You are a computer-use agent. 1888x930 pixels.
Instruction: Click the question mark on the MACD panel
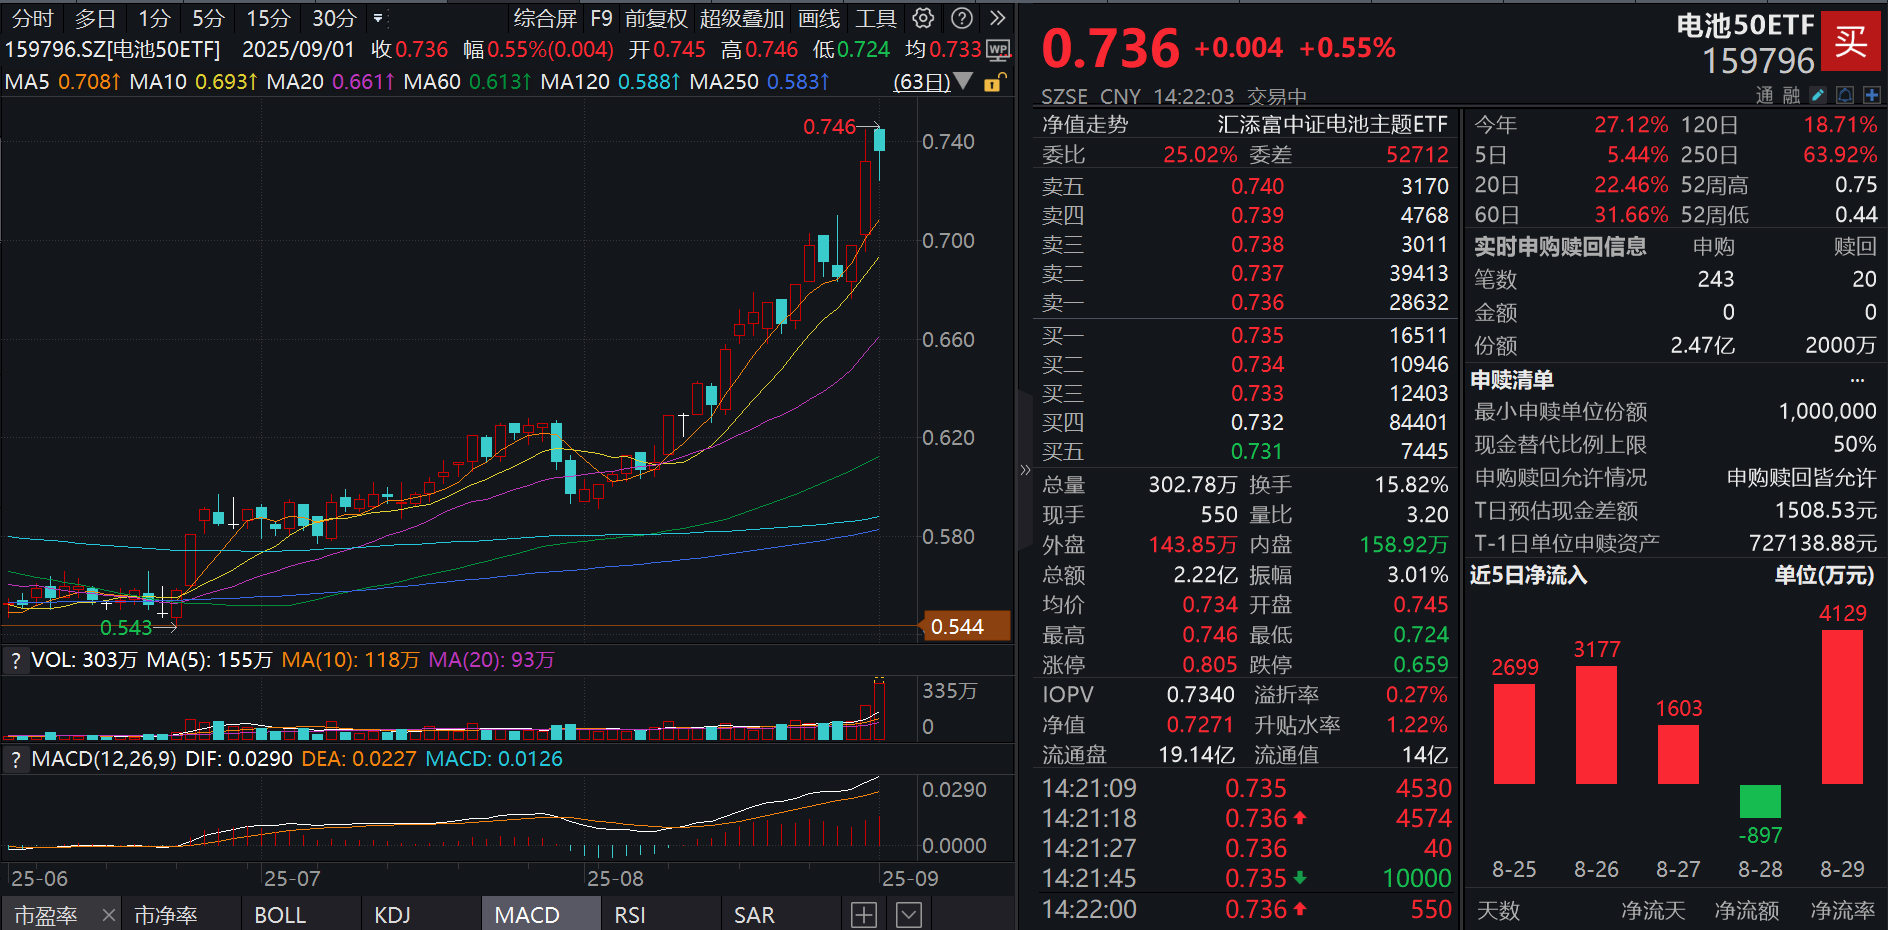pos(15,759)
